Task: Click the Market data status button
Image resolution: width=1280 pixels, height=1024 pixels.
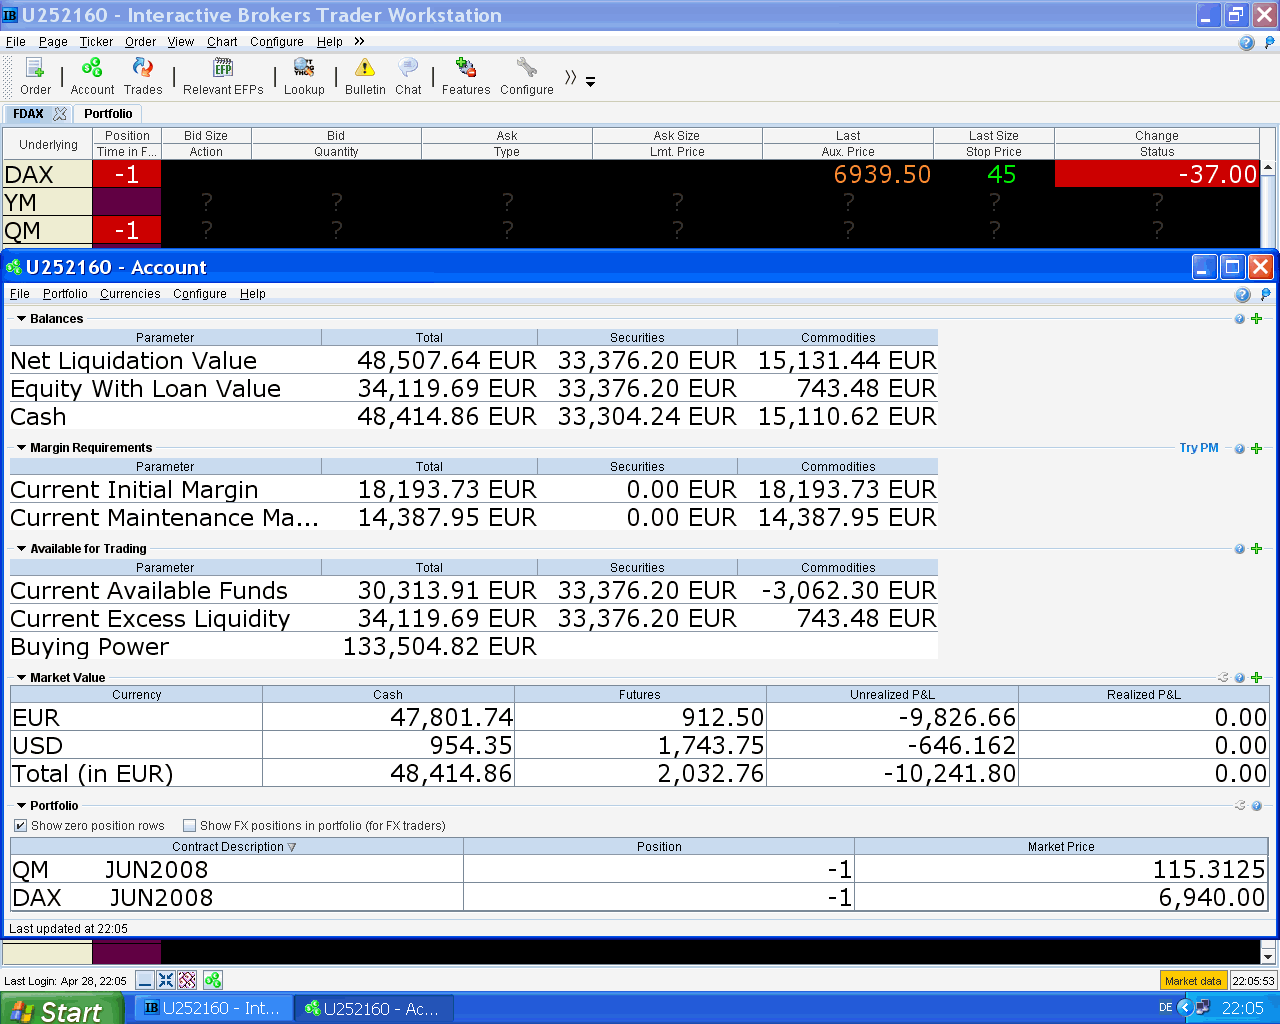Action: 1193,981
